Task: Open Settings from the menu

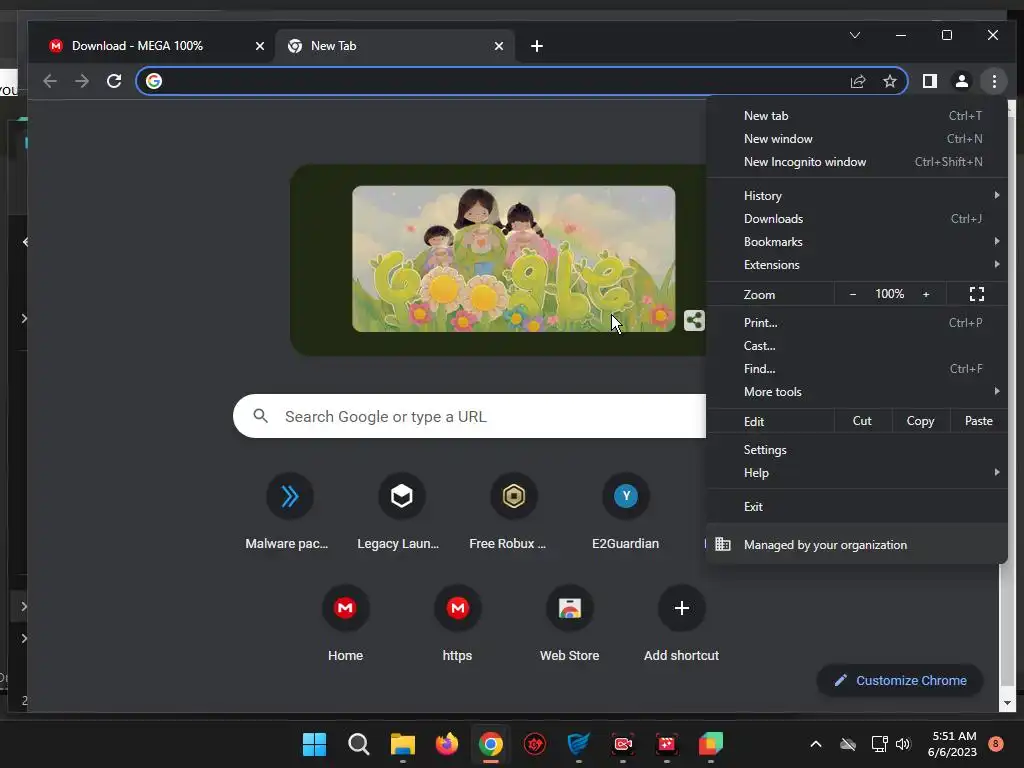Action: (857, 449)
